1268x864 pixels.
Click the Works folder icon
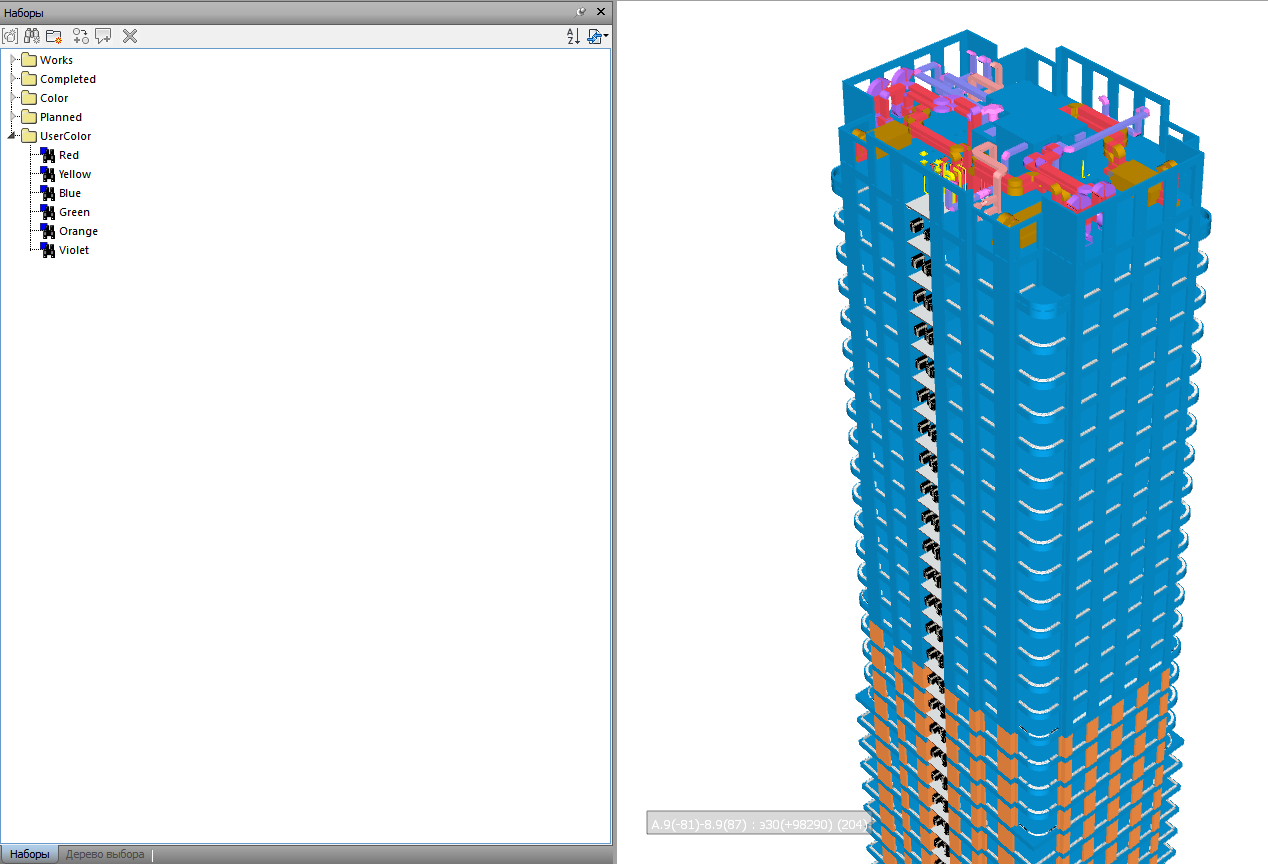(29, 60)
